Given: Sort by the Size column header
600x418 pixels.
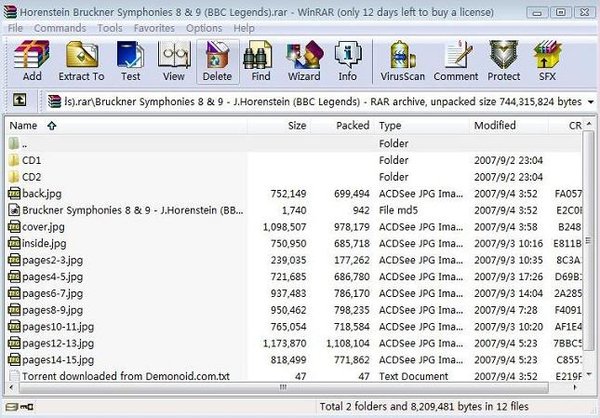Looking at the screenshot, I should [x=279, y=126].
